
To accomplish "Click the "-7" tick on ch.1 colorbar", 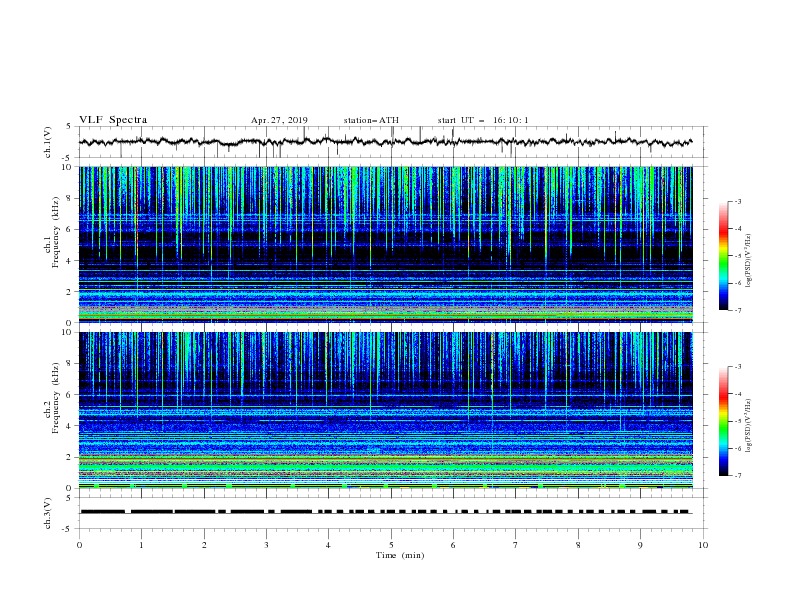I will point(737,310).
